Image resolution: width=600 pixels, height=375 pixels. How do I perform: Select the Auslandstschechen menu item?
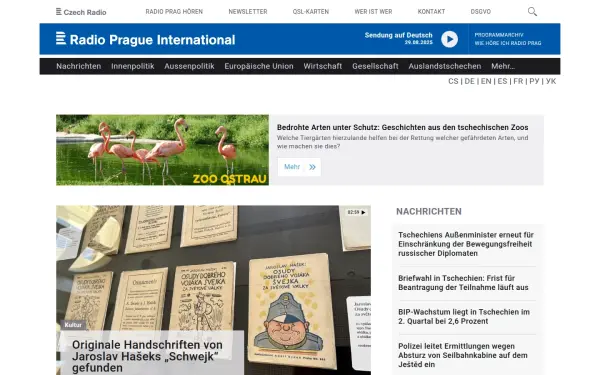pos(445,66)
